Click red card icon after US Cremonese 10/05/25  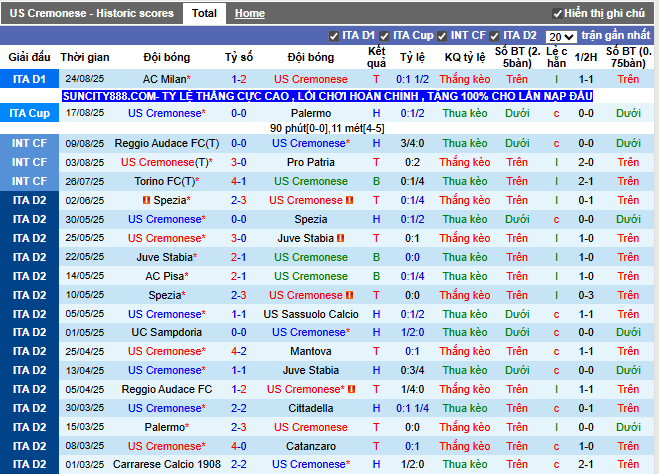pyautogui.click(x=349, y=295)
